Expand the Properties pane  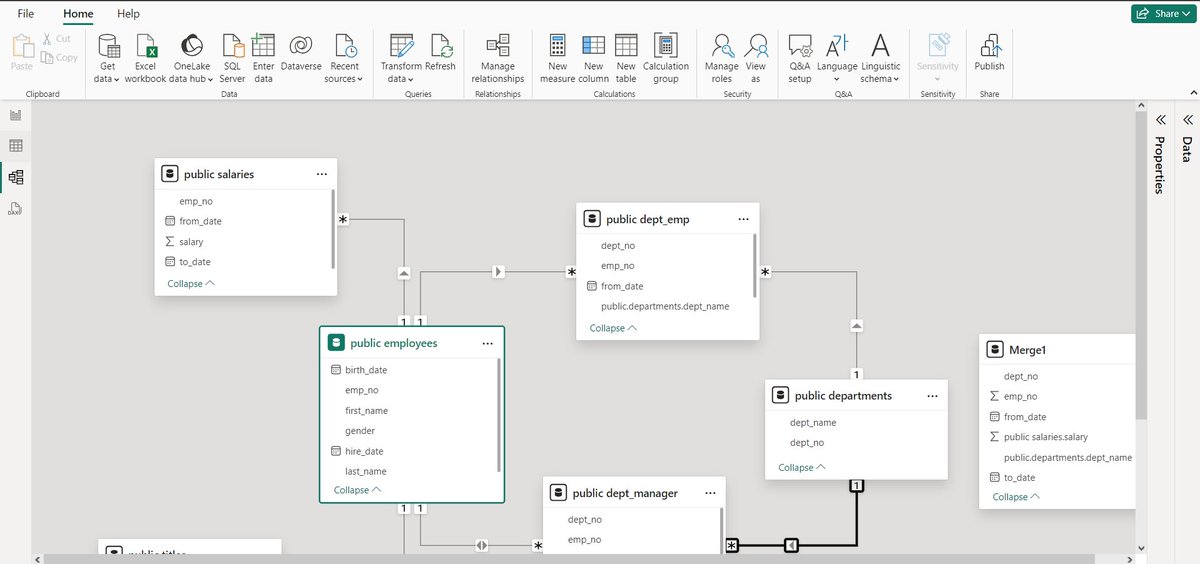pyautogui.click(x=1161, y=118)
